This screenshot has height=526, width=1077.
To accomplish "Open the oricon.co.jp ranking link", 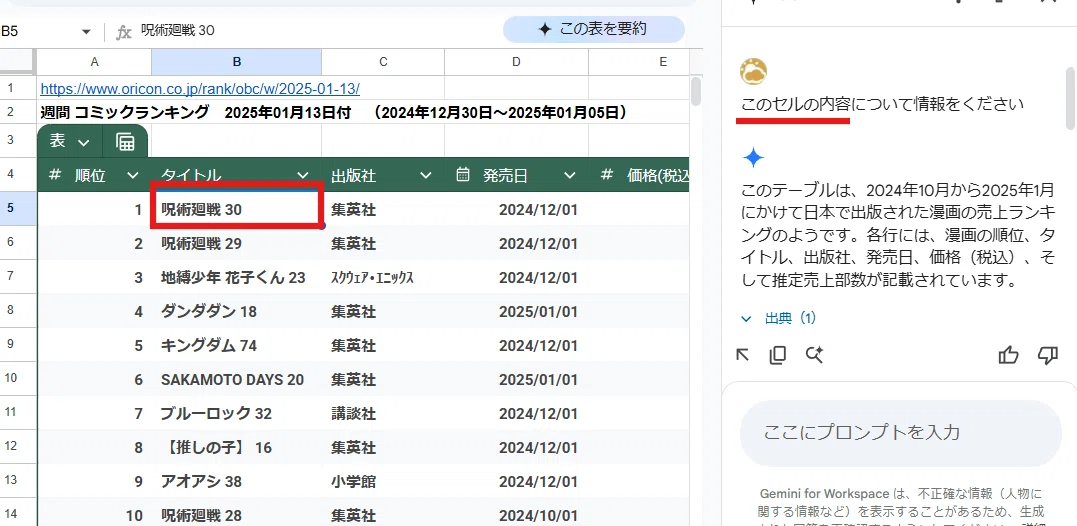I will point(200,89).
